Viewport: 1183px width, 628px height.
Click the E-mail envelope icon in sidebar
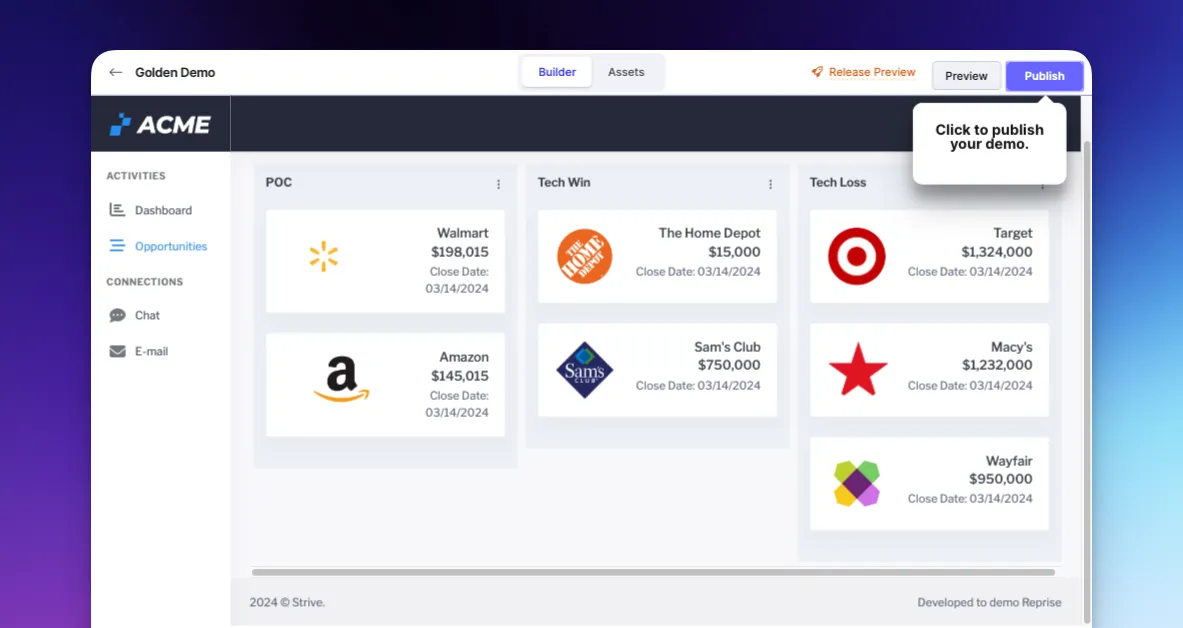(117, 351)
